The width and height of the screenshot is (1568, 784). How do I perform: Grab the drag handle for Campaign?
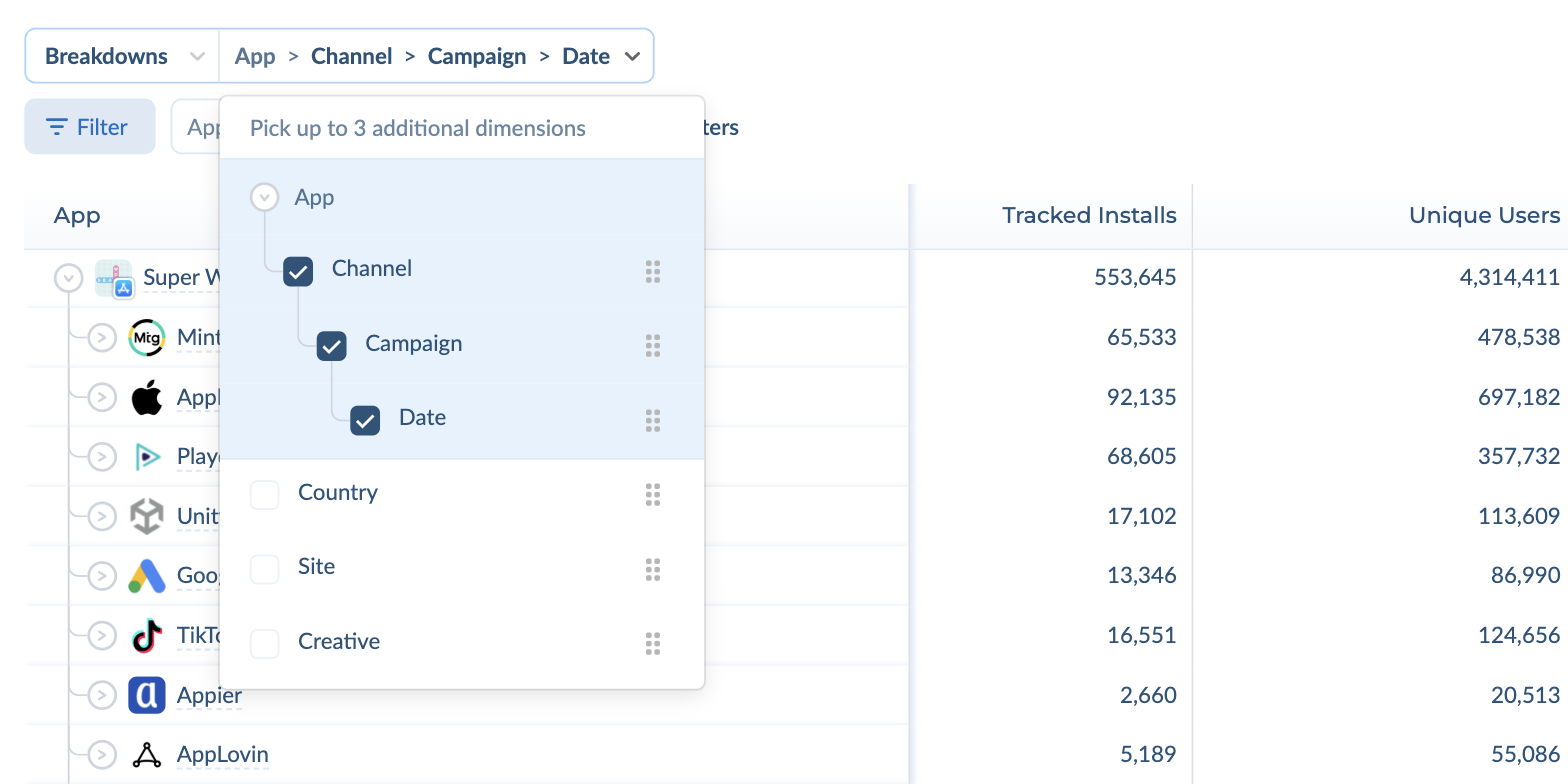[x=653, y=346]
